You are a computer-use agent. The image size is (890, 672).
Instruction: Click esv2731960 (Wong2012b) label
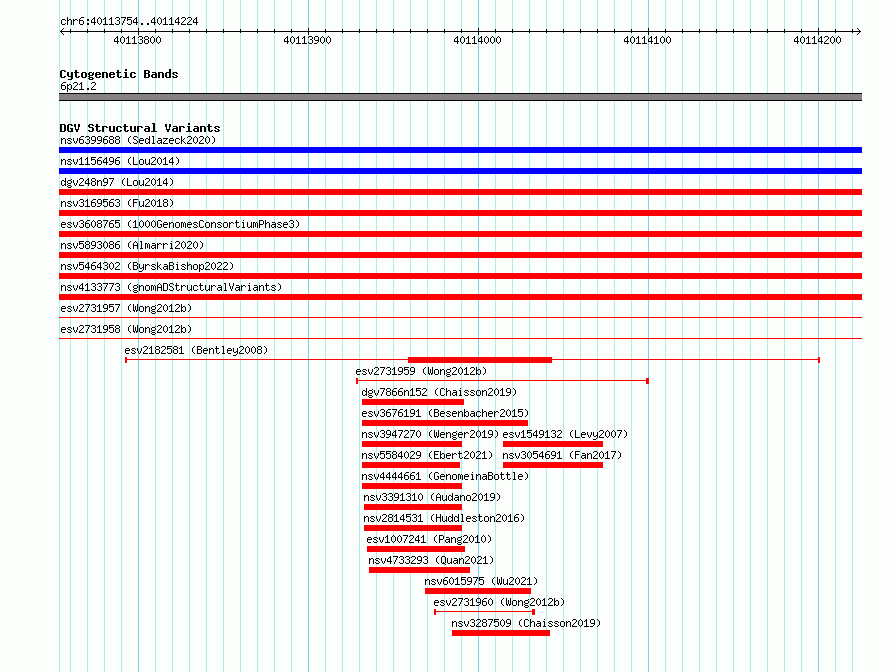coord(499,602)
